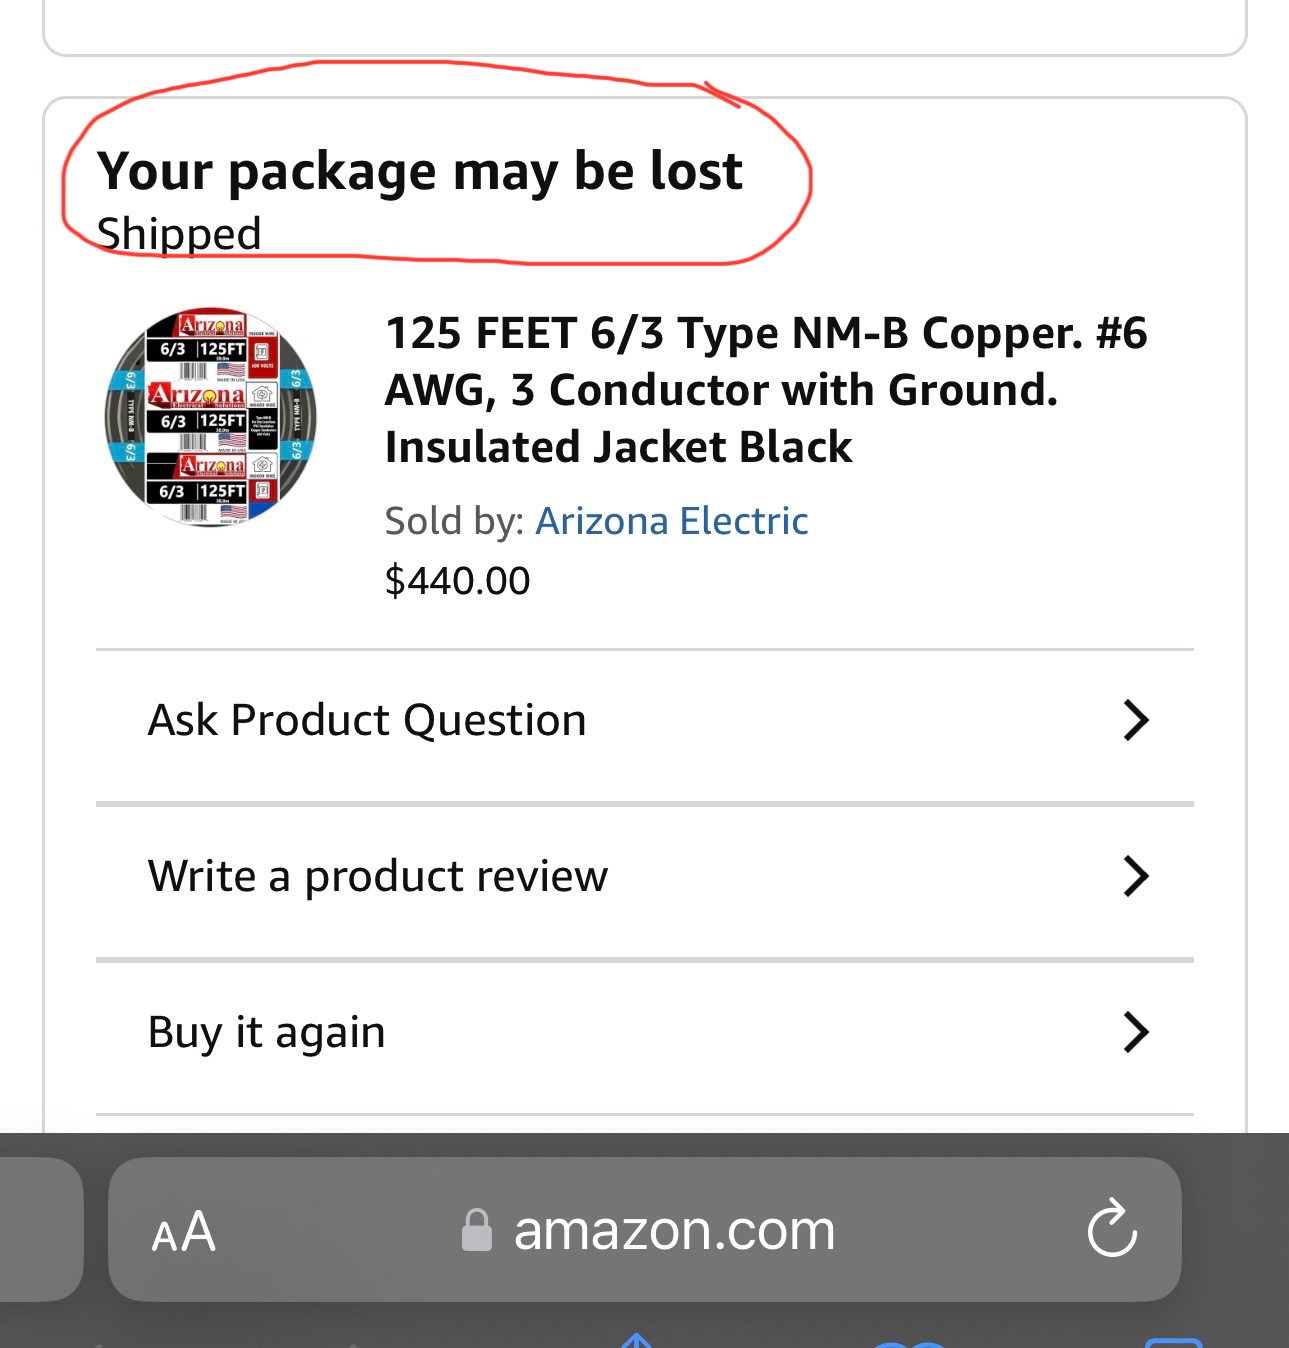Tap the "Your package may be lost" heading
This screenshot has width=1289, height=1348.
[x=420, y=171]
